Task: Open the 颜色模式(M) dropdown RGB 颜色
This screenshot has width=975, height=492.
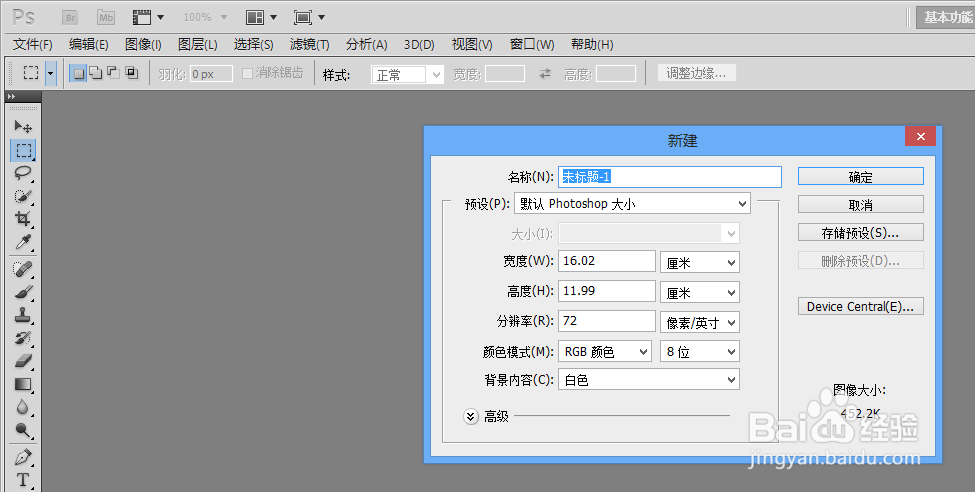Action: [605, 351]
